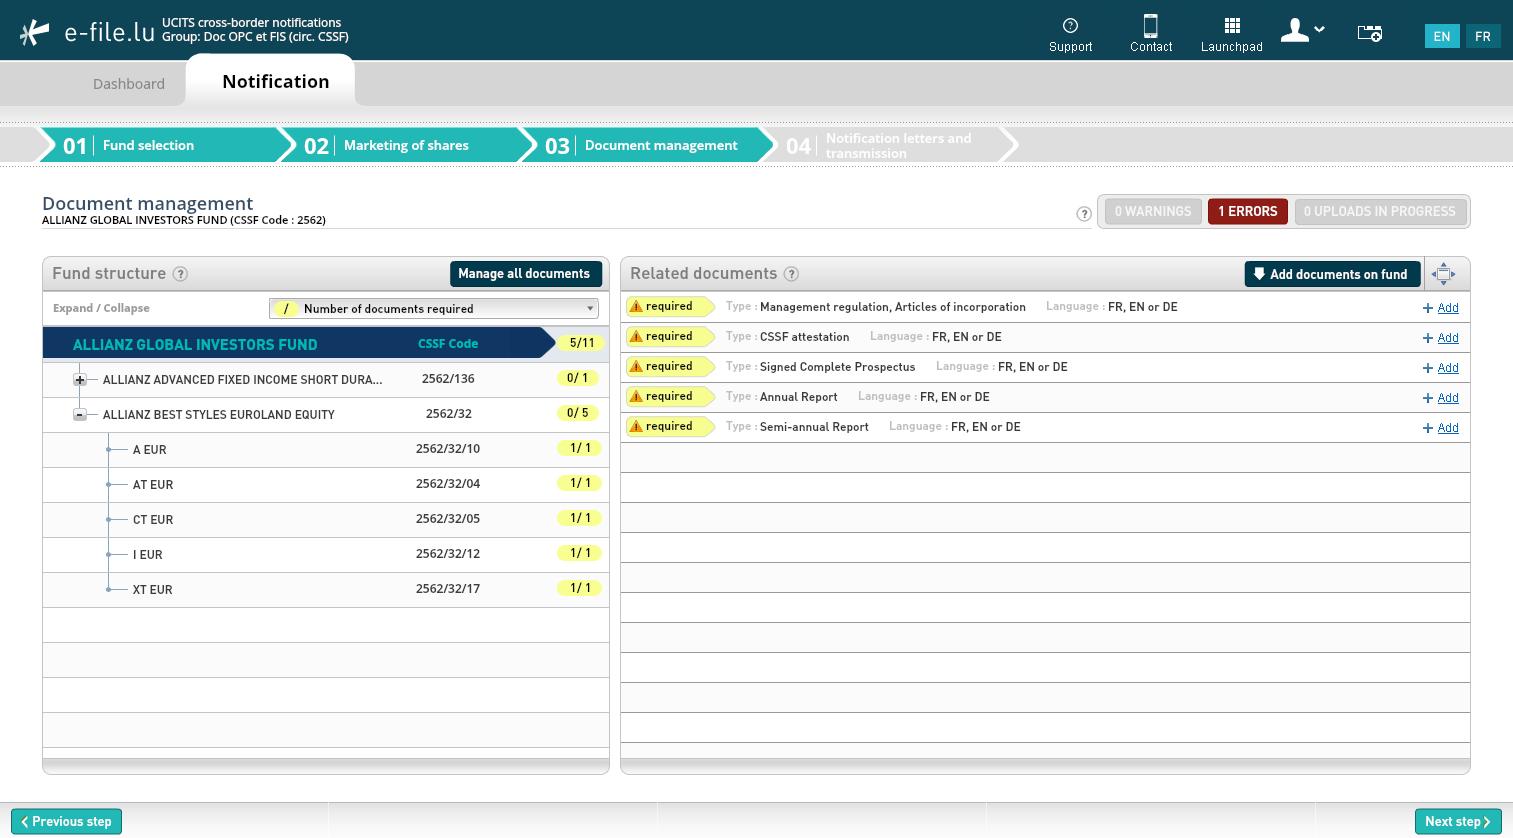Click the warning icon on CSSF attestation row
1513x838 pixels.
pyautogui.click(x=636, y=337)
